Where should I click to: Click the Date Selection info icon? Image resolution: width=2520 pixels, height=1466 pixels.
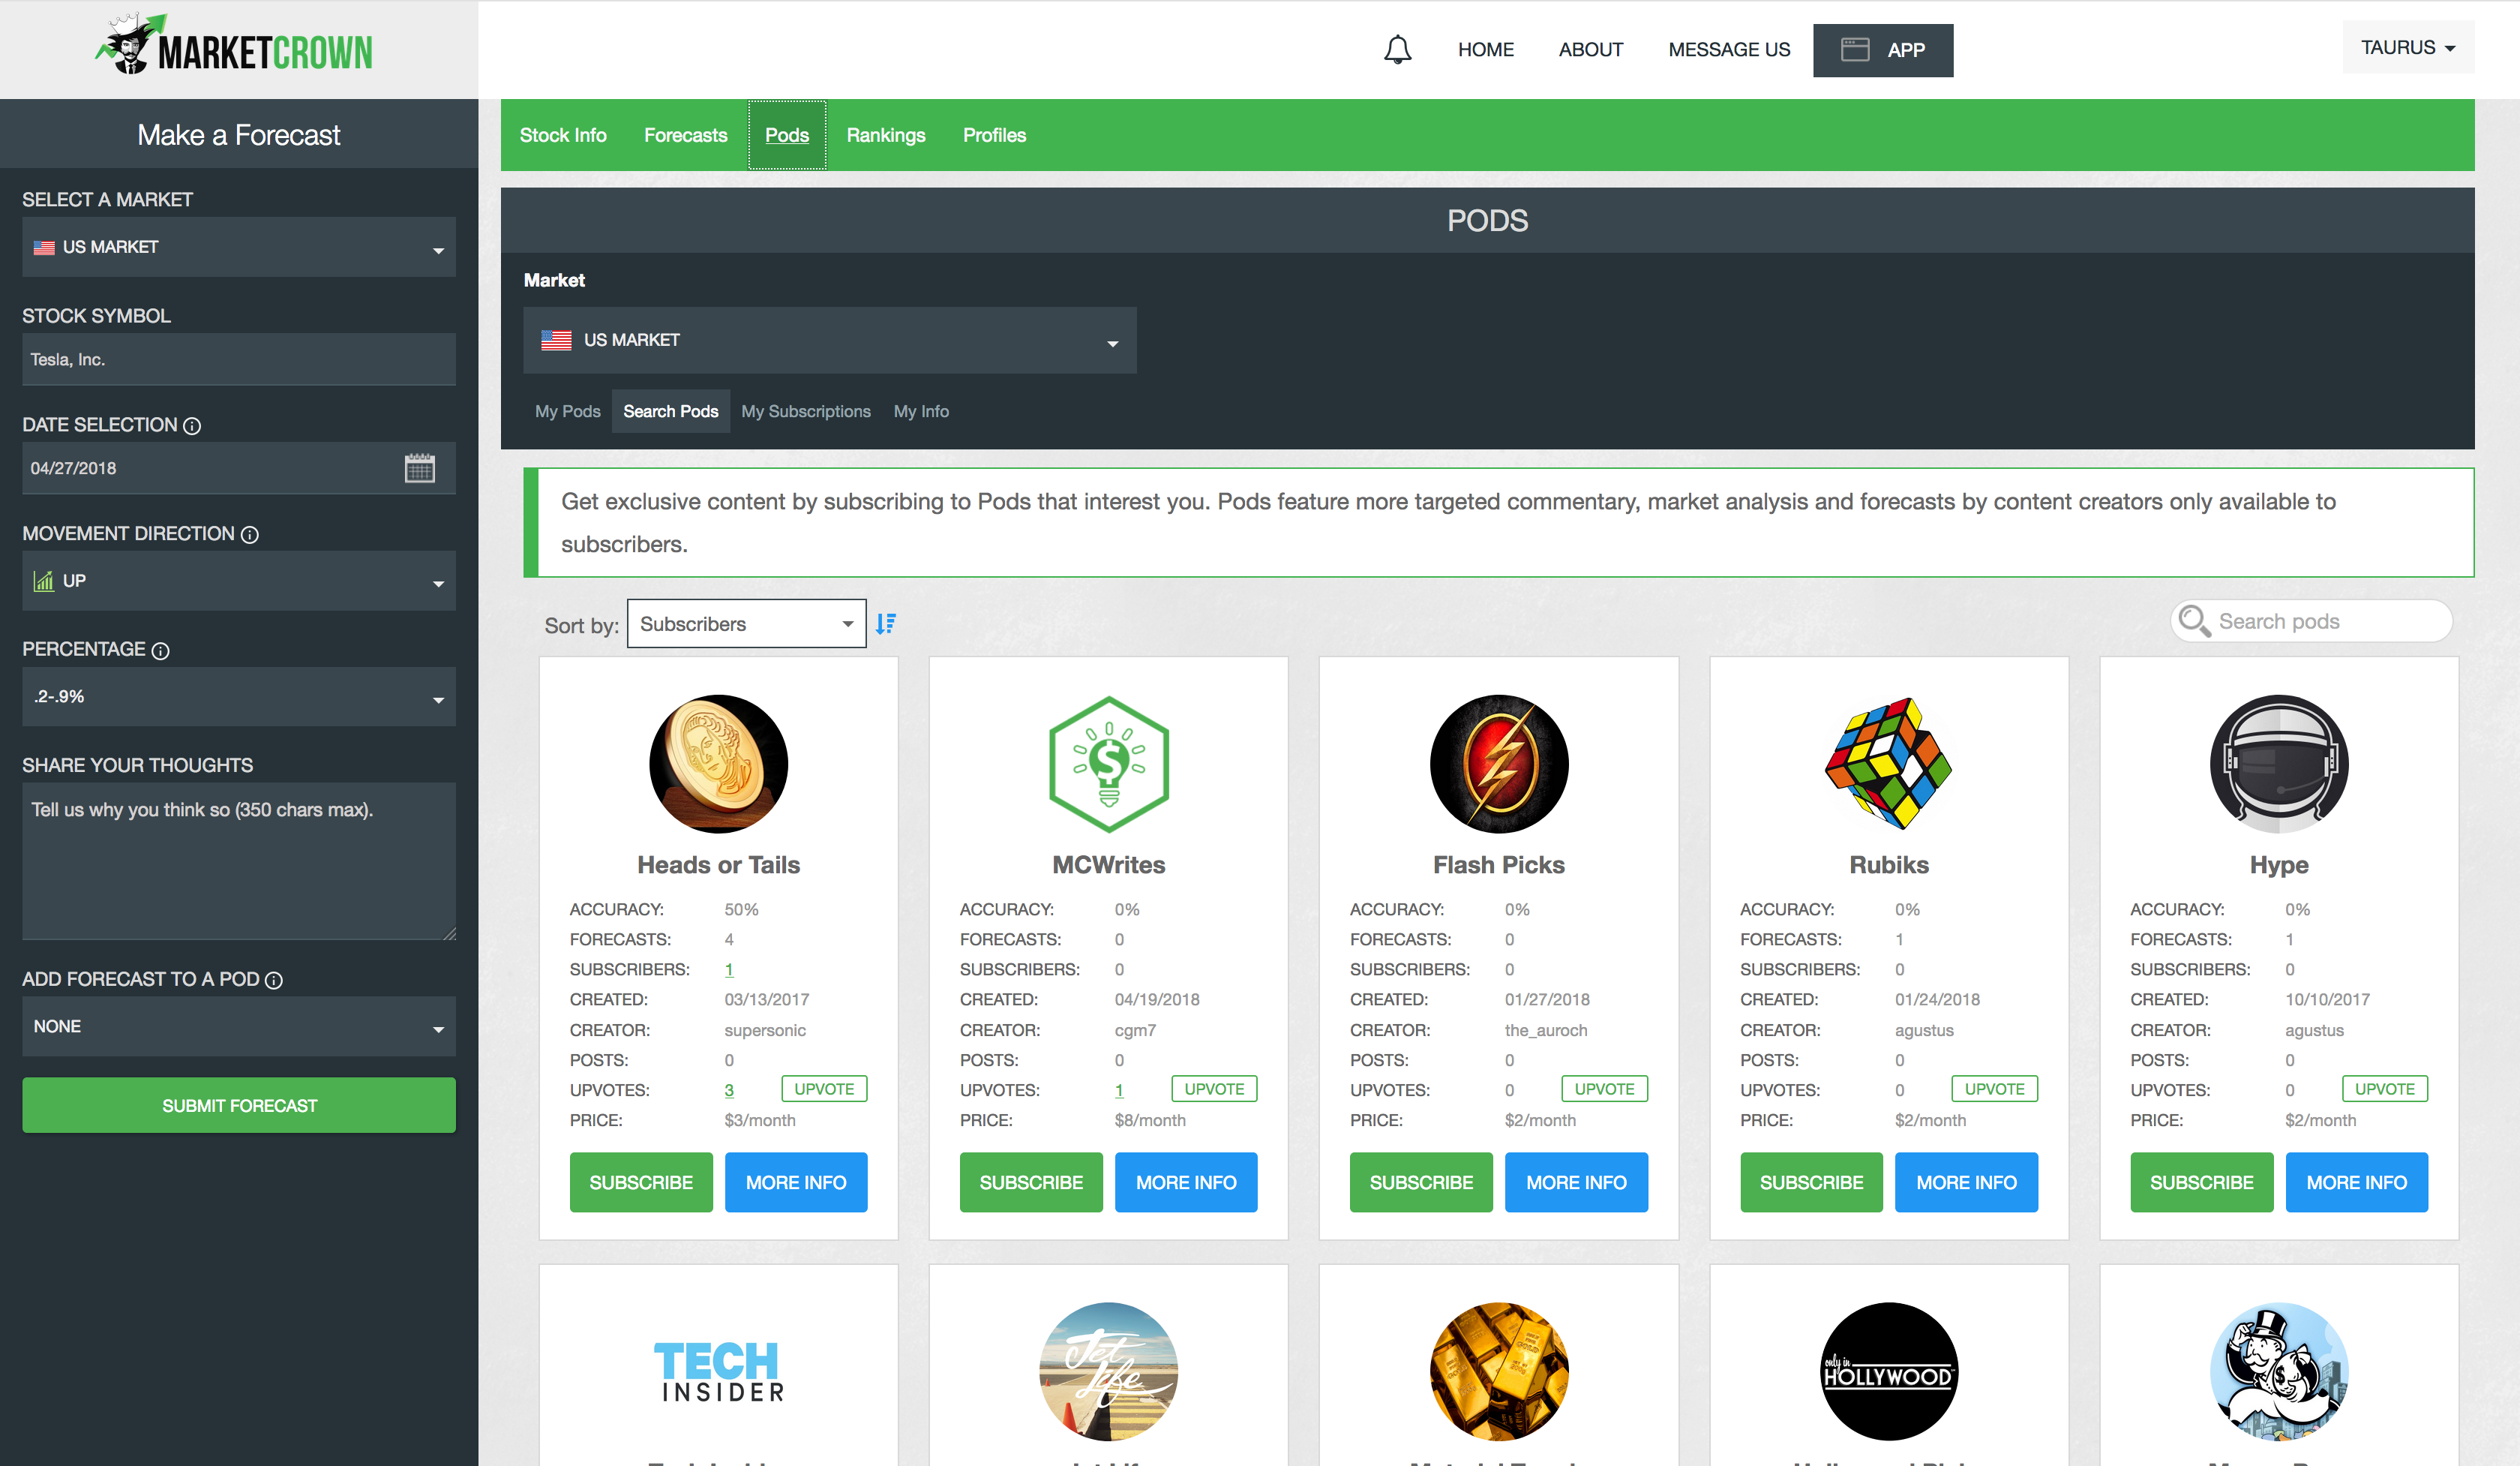(192, 426)
